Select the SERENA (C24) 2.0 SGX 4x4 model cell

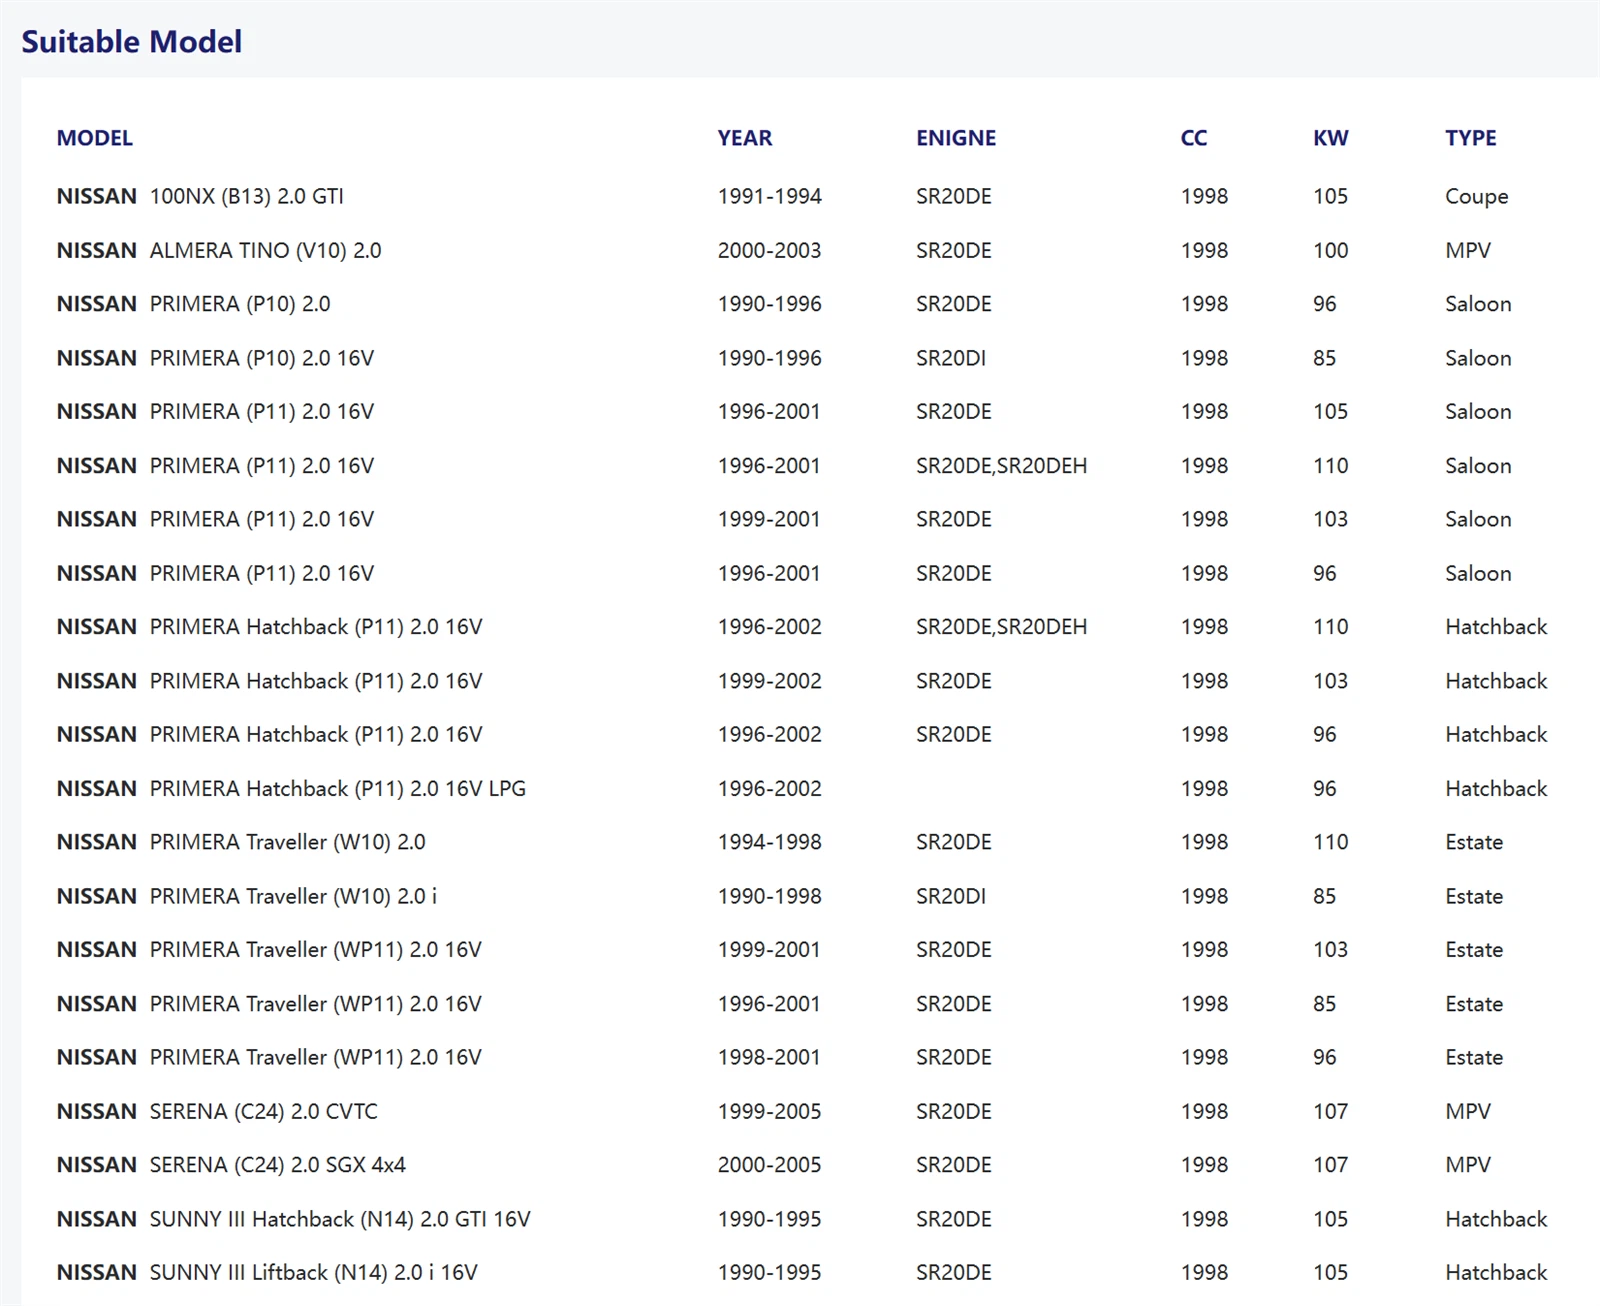(x=231, y=1165)
